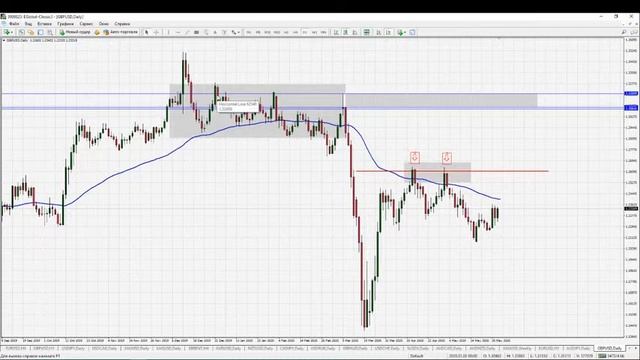Viewport: 640px width, 360px height.
Task: Click the black current price label
Action: [x=631, y=209]
